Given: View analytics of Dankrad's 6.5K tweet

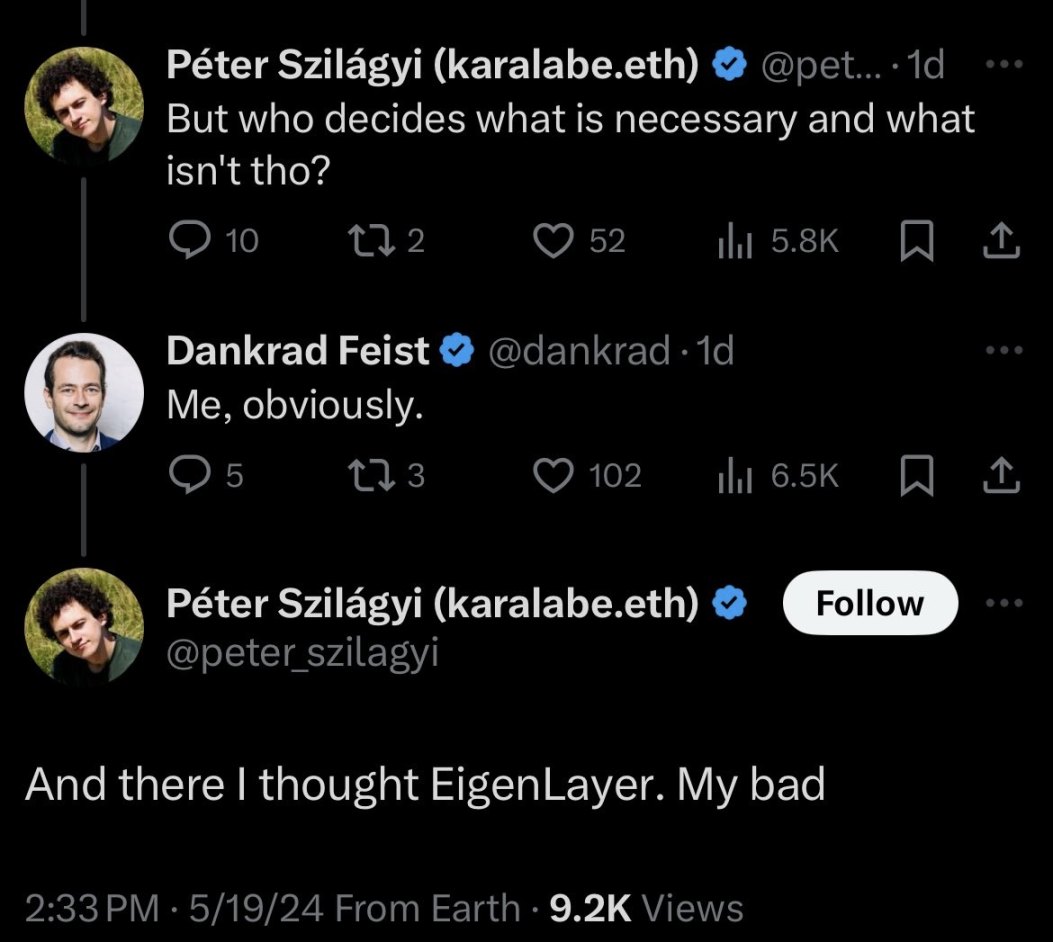Looking at the screenshot, I should point(733,476).
